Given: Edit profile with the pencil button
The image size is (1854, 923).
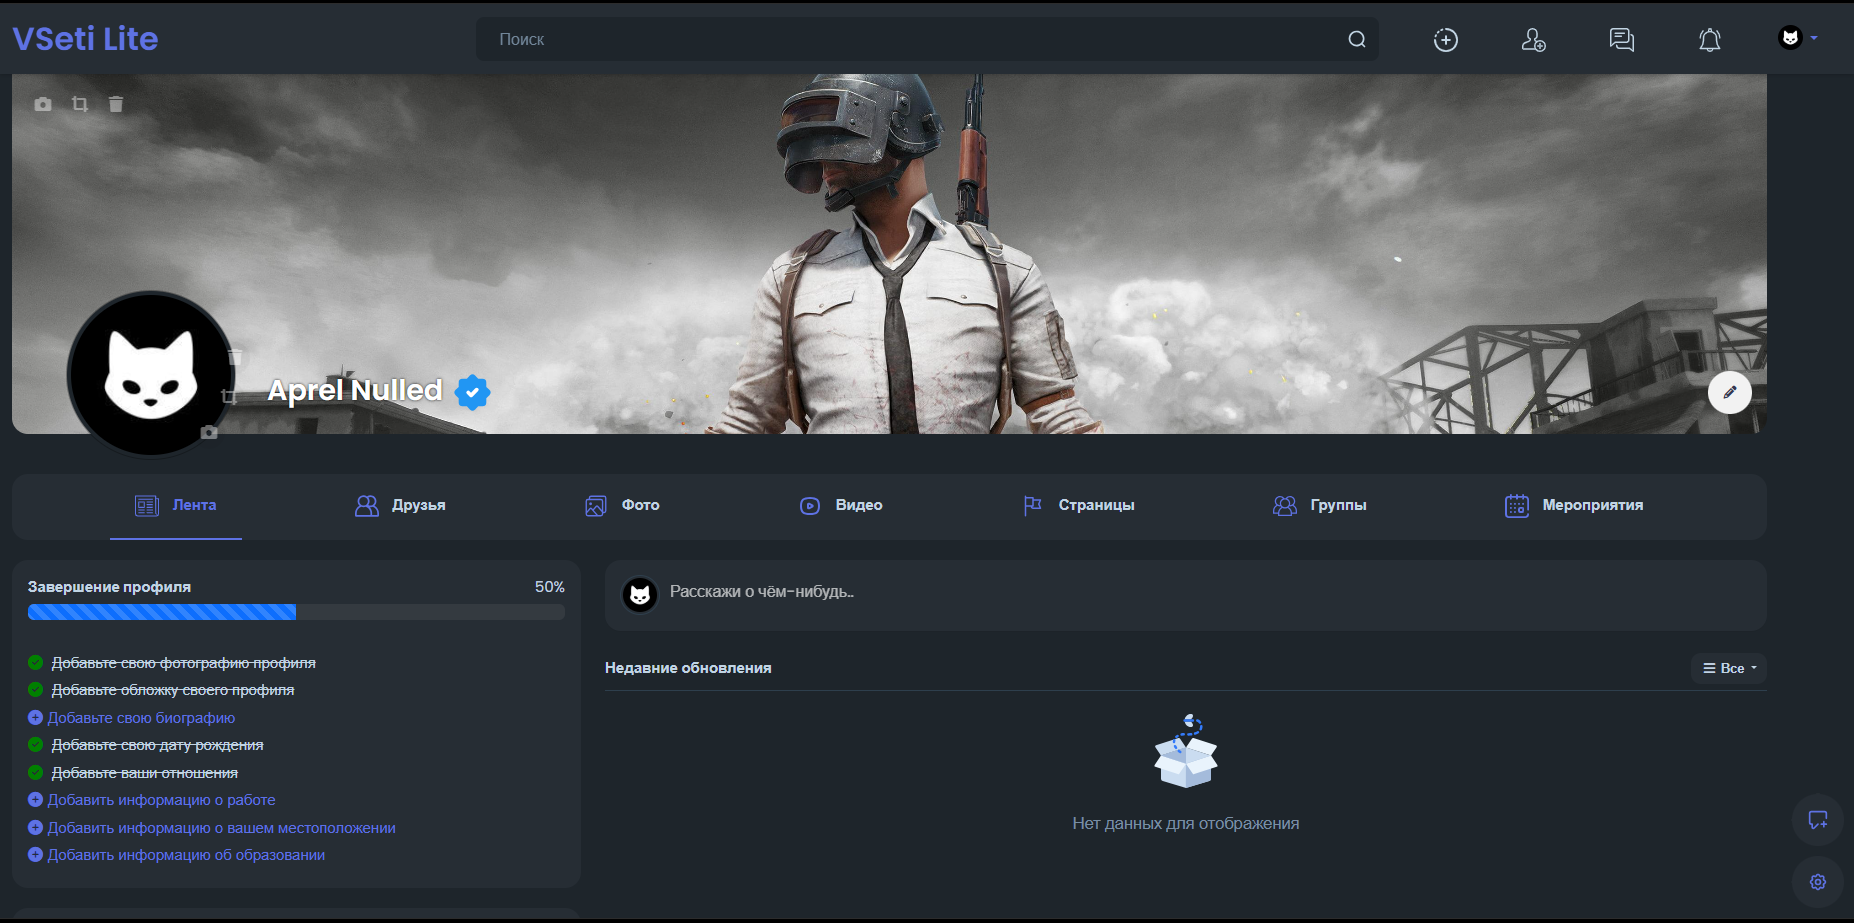Looking at the screenshot, I should tap(1729, 392).
